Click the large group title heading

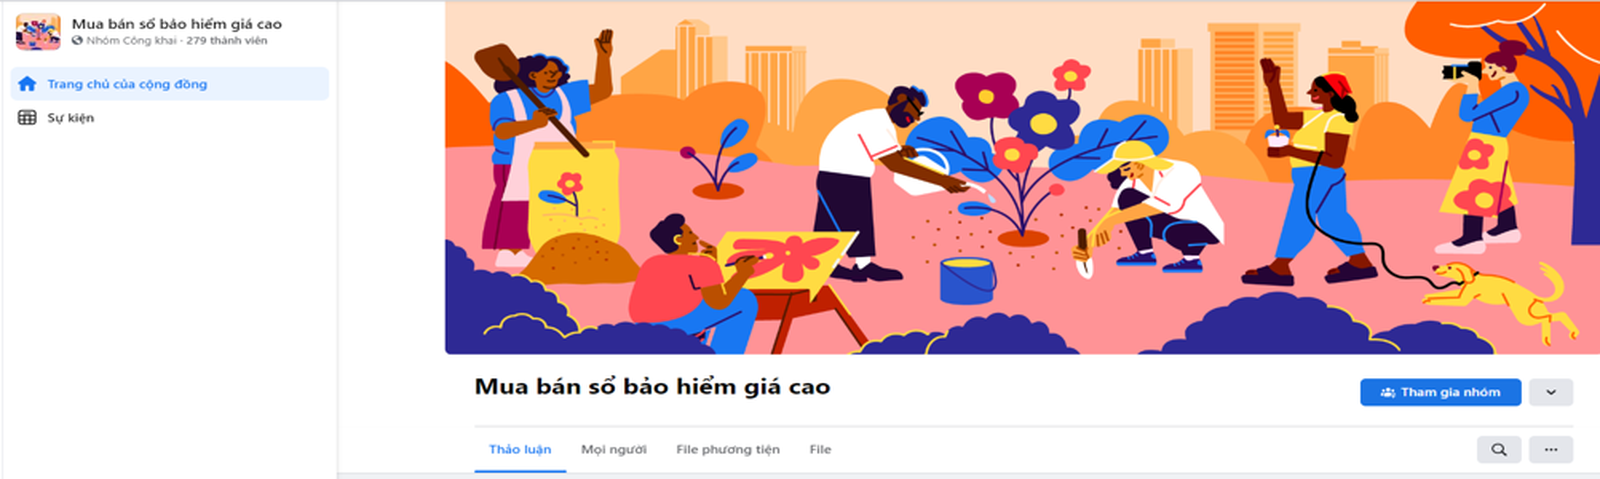pyautogui.click(x=652, y=387)
